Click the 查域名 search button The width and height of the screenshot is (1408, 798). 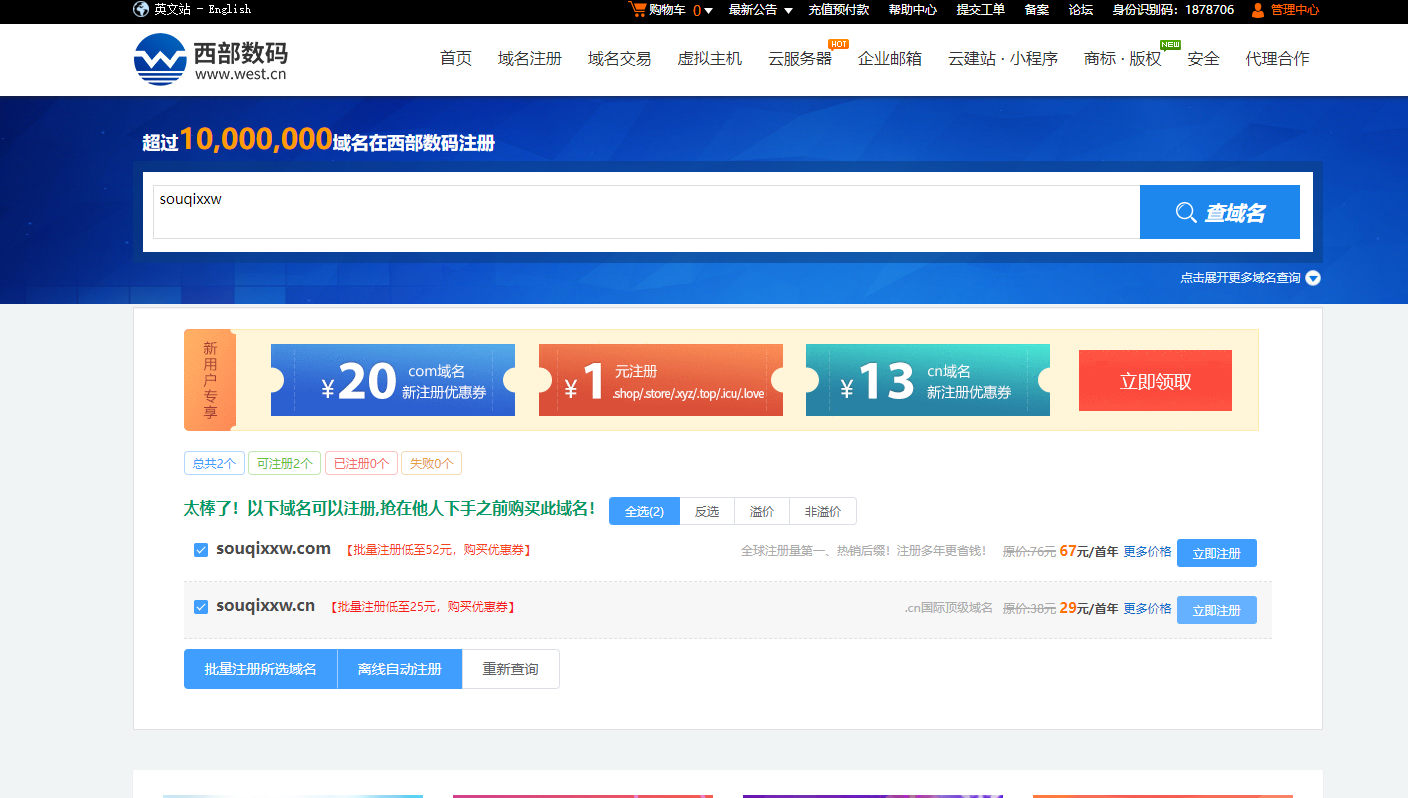tap(1220, 212)
